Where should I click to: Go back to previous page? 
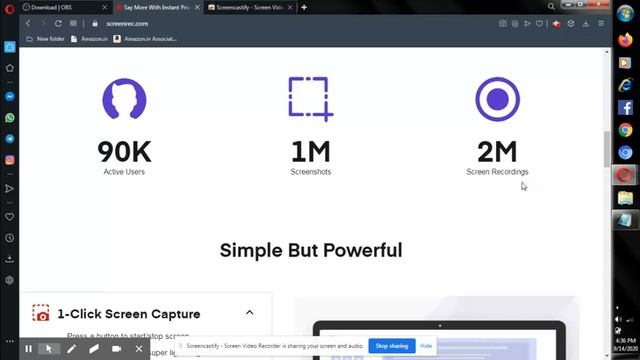coord(28,24)
